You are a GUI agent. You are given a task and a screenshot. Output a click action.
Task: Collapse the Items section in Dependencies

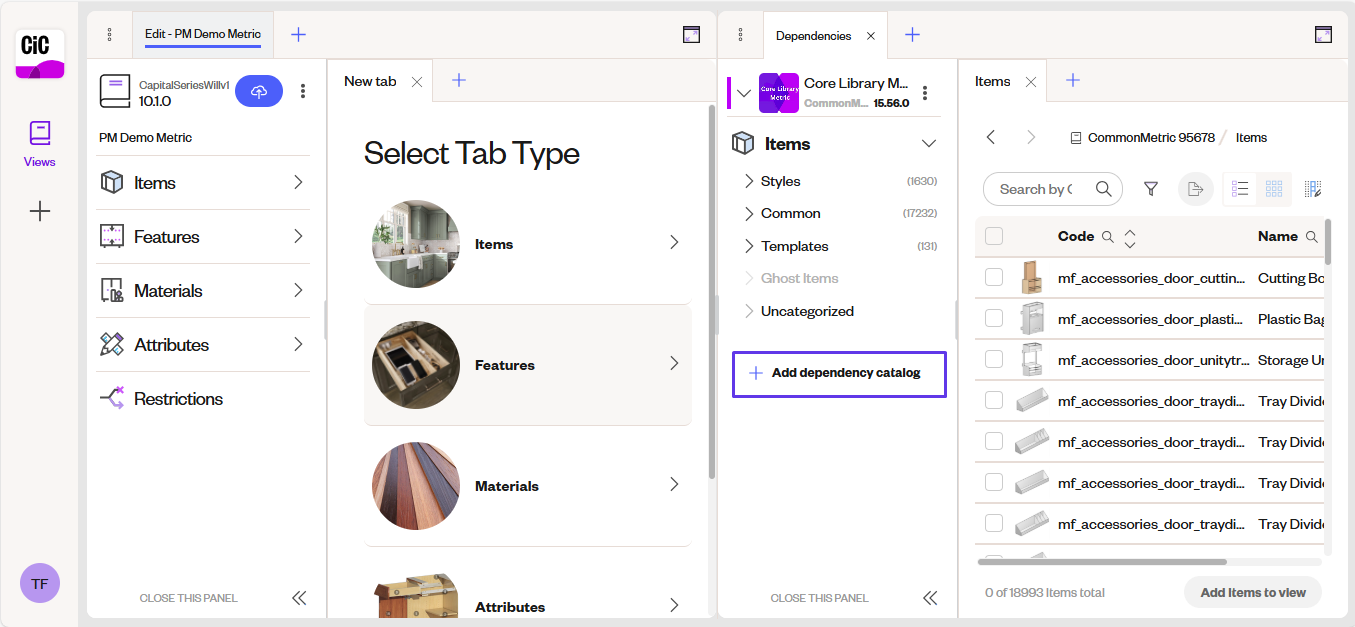click(929, 144)
